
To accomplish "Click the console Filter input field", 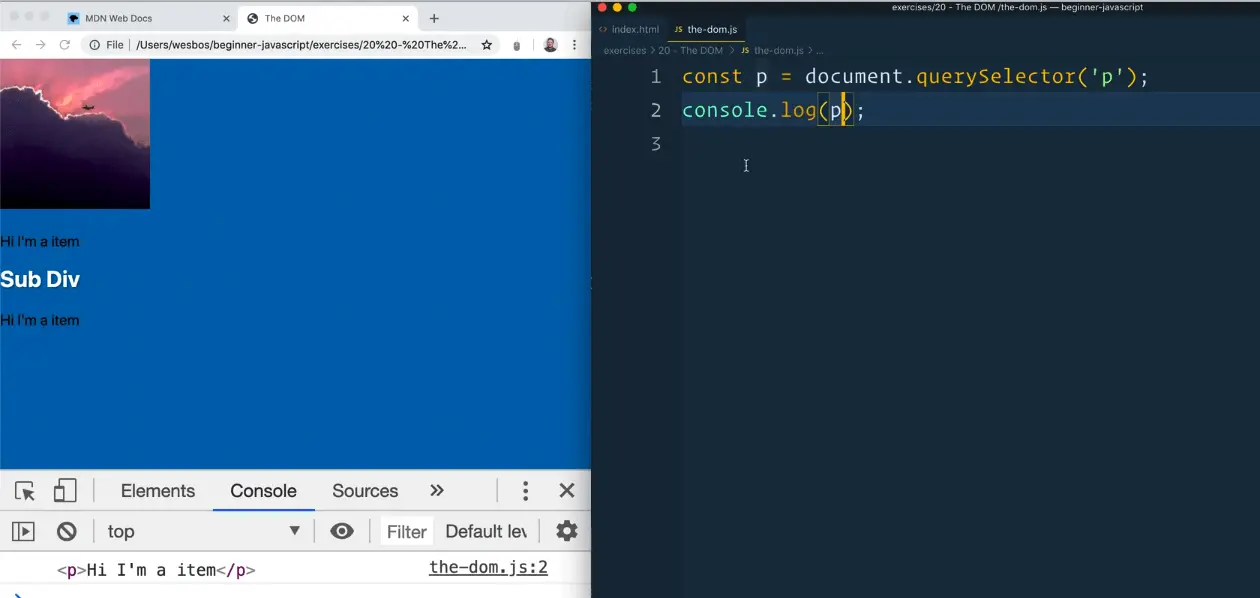I will tap(406, 531).
